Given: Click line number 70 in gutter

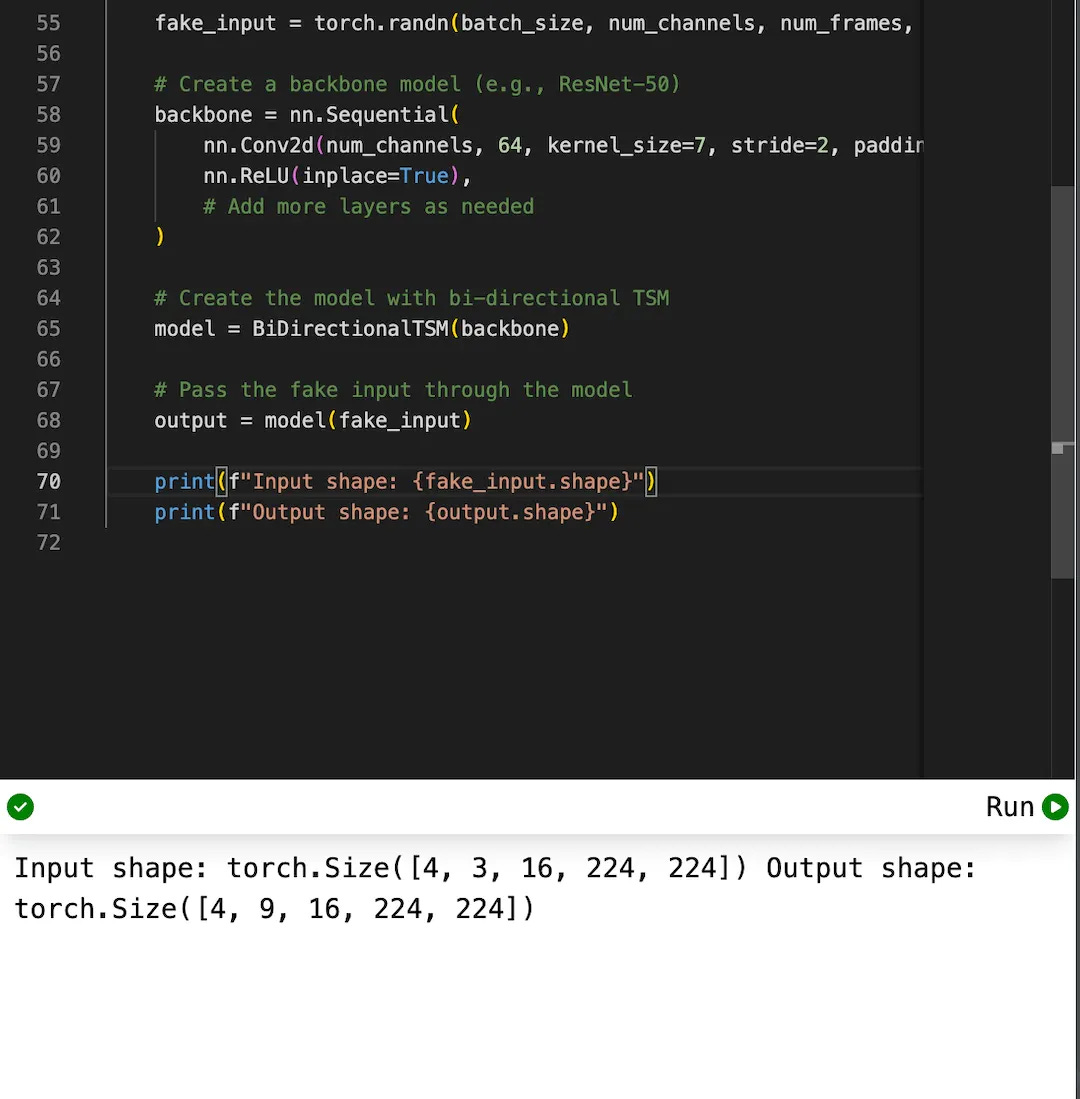Looking at the screenshot, I should [48, 482].
